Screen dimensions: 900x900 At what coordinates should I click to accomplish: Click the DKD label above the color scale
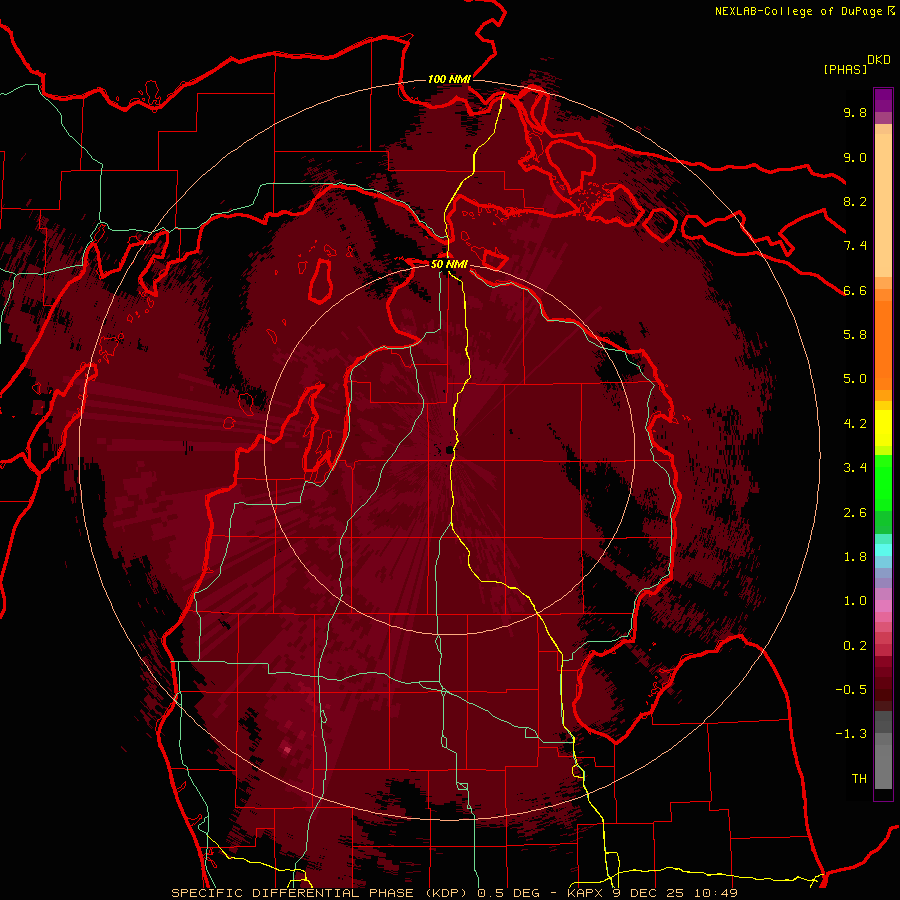(x=879, y=60)
